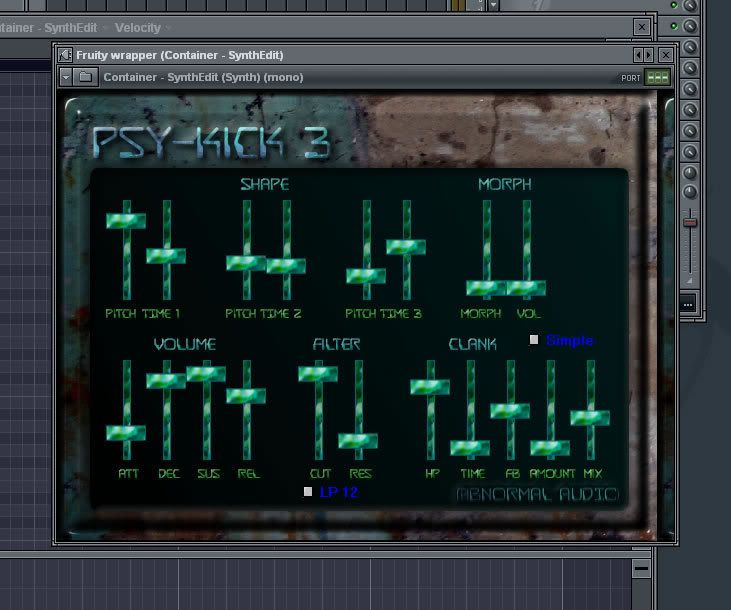731x610 pixels.
Task: Open the preset folder browser icon
Action: 85,77
